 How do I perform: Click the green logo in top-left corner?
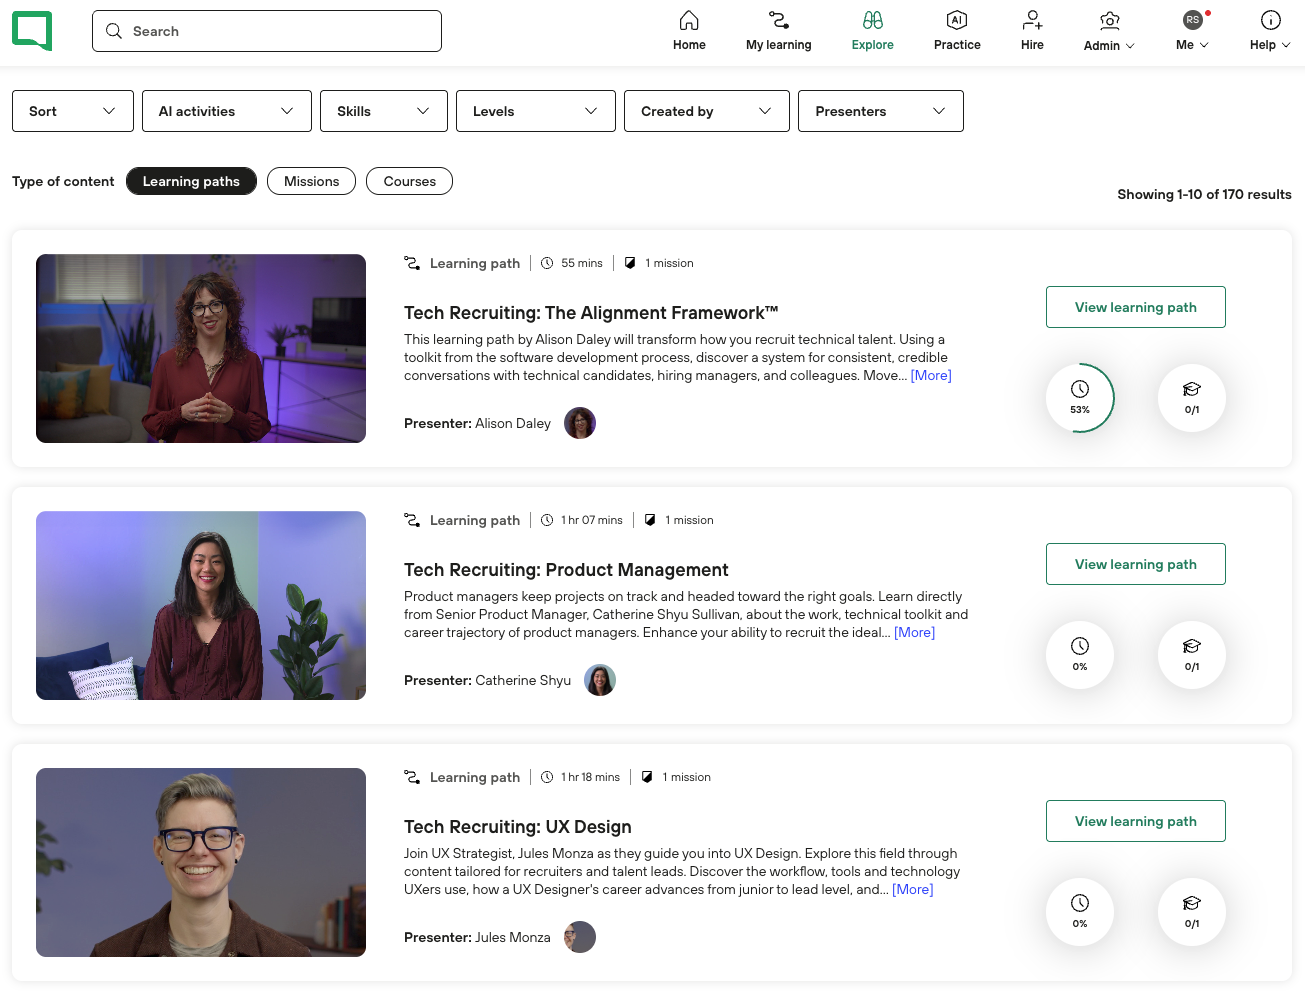(32, 31)
